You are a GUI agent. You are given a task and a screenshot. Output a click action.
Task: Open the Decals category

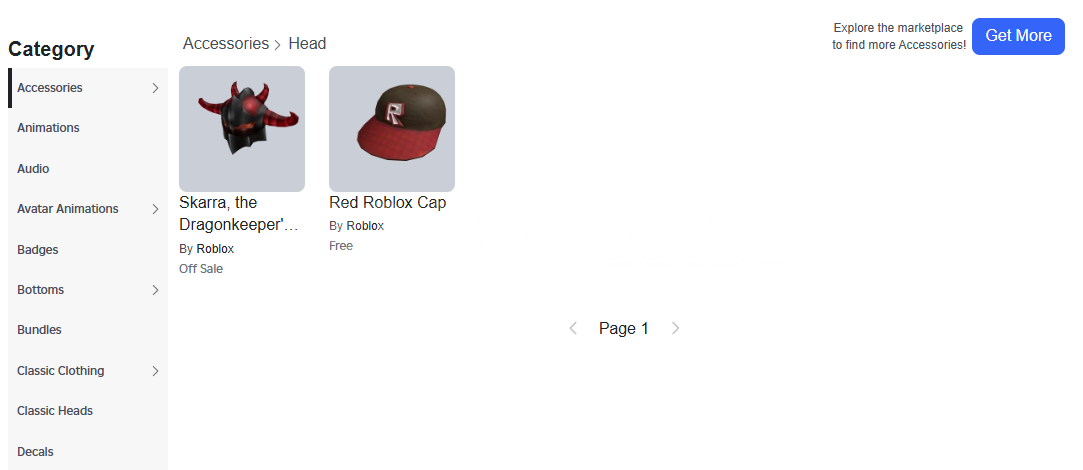(35, 451)
